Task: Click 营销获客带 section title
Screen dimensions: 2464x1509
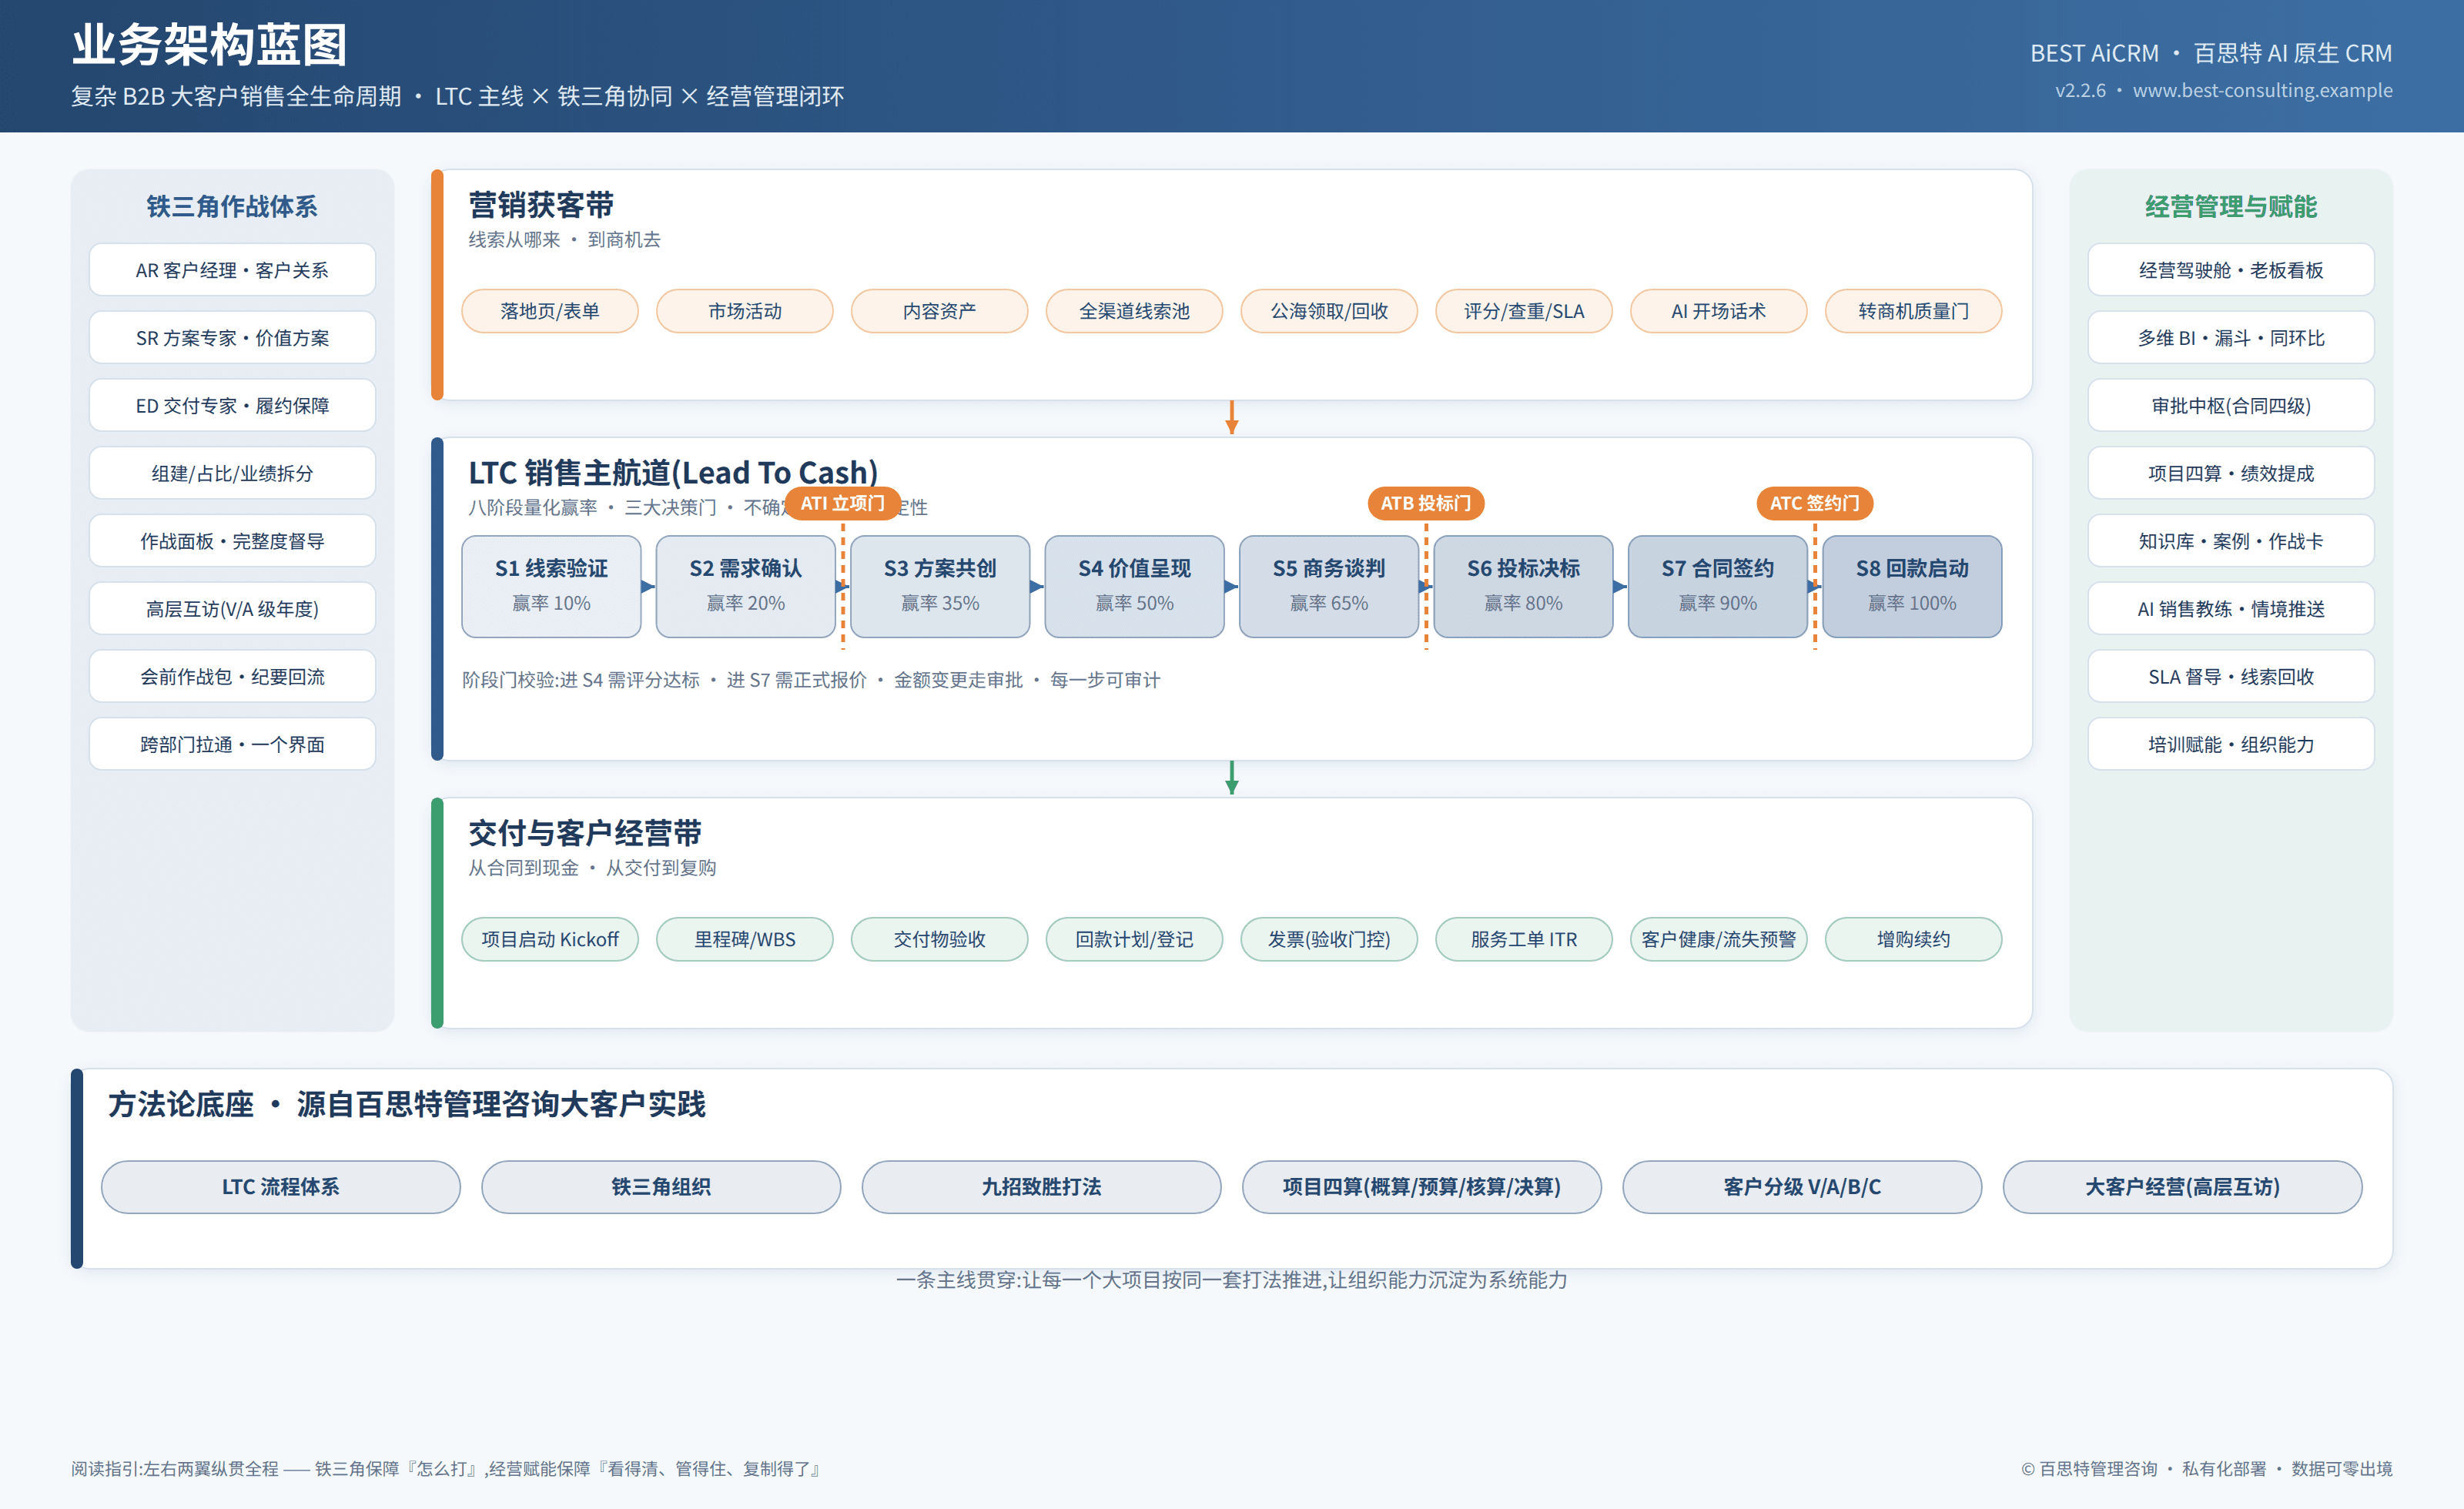Action: [541, 205]
